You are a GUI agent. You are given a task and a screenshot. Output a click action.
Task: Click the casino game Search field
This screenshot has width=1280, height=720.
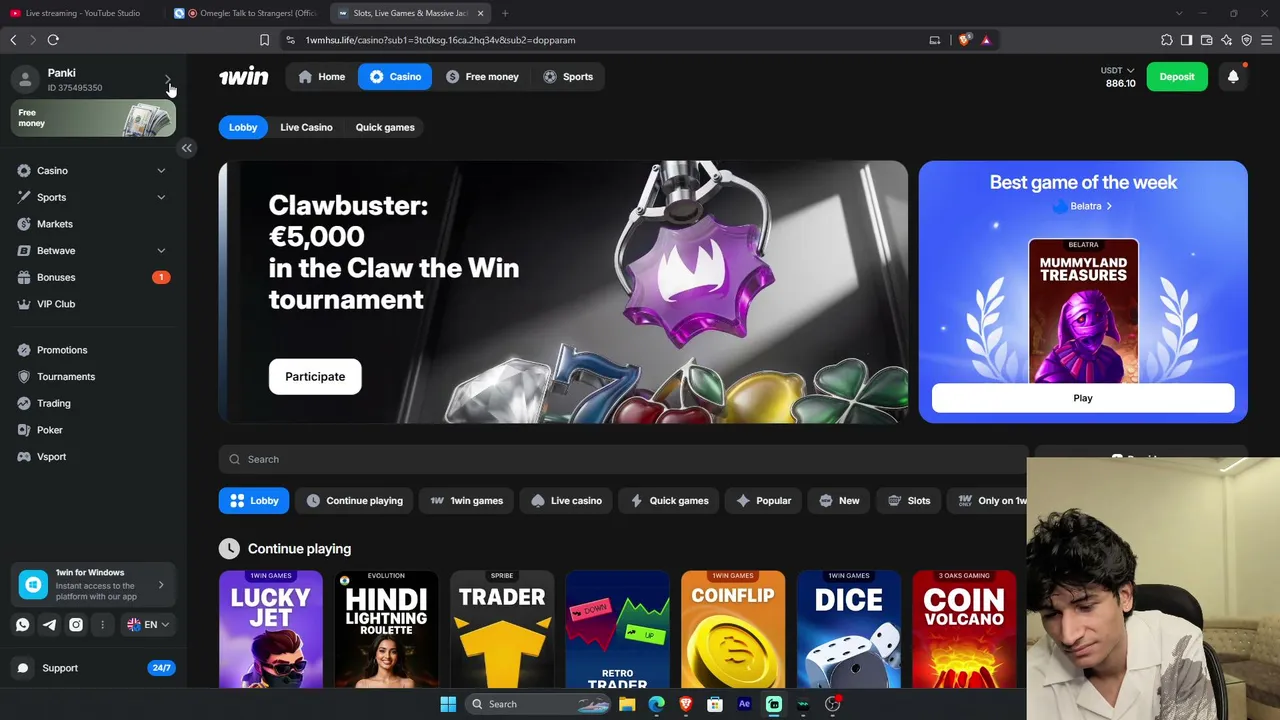pyautogui.click(x=623, y=459)
